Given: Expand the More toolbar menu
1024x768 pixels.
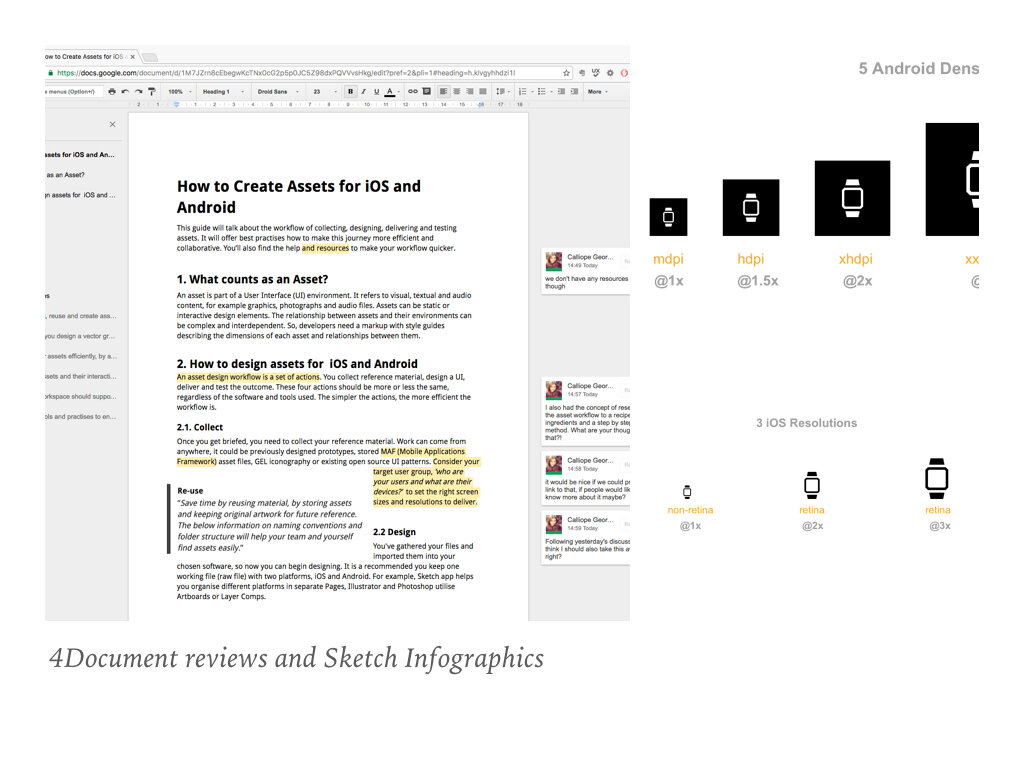Looking at the screenshot, I should (598, 91).
